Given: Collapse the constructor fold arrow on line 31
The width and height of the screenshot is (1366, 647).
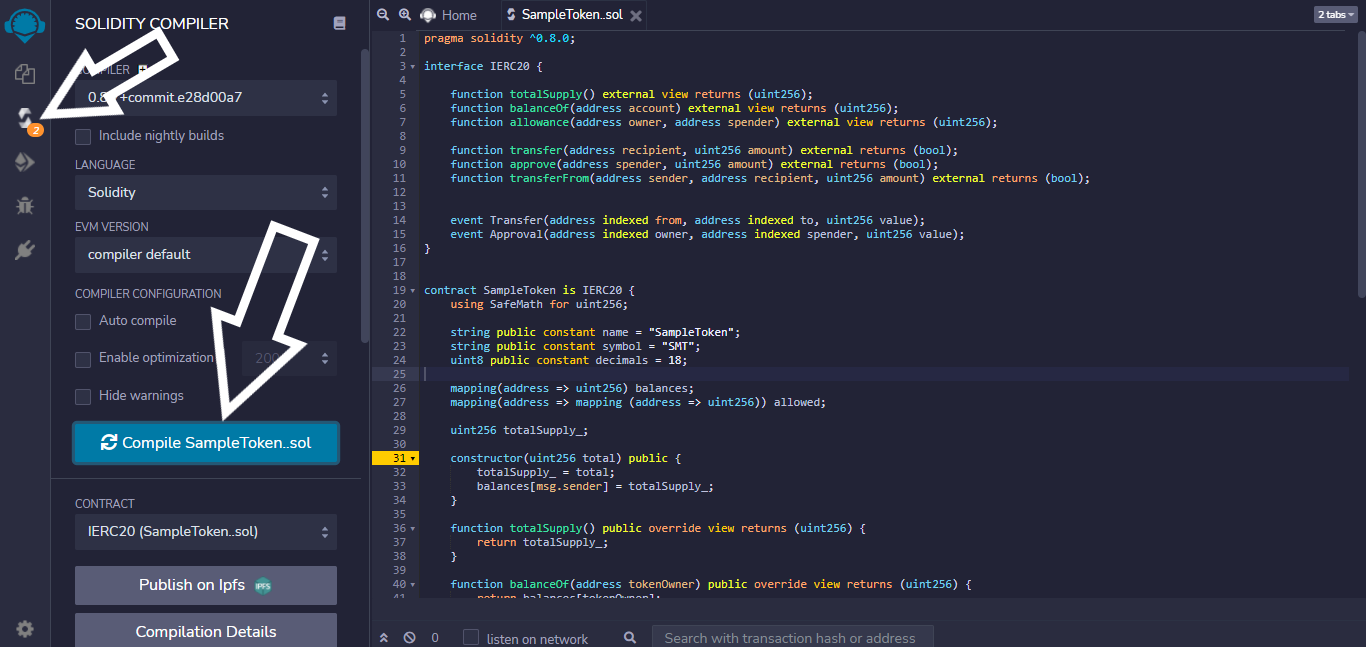Looking at the screenshot, I should tap(413, 458).
